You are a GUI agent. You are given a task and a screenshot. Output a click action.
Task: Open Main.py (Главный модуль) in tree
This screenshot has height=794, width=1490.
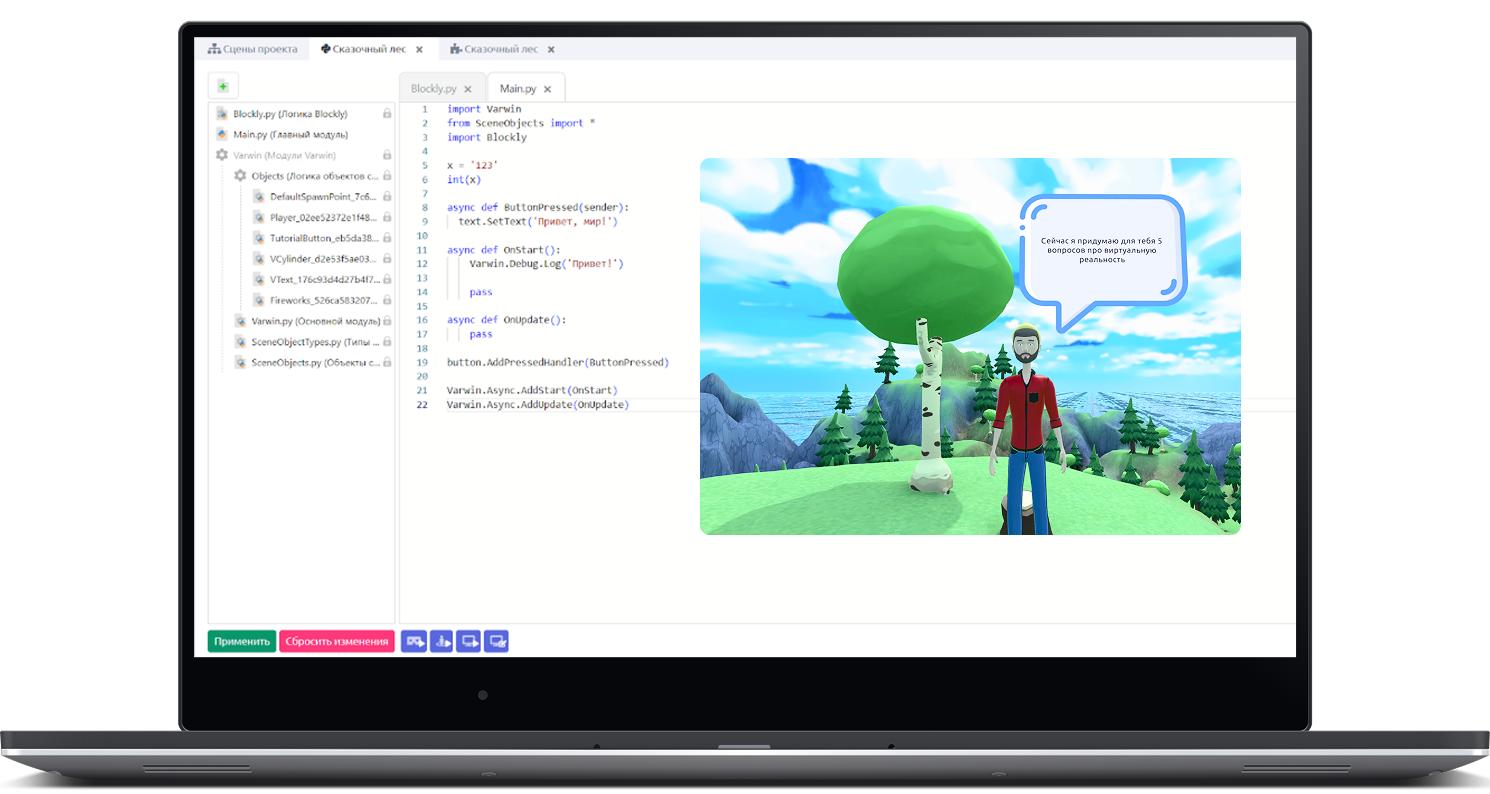(x=290, y=134)
